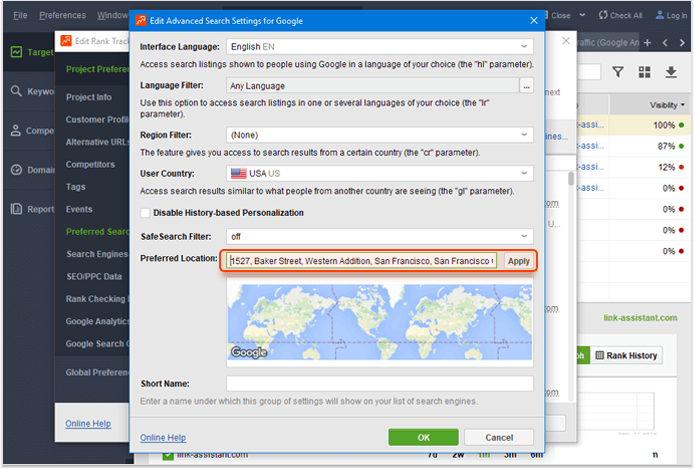Click the Rank History tab button
Viewport: 694px width, 469px height.
click(x=626, y=355)
